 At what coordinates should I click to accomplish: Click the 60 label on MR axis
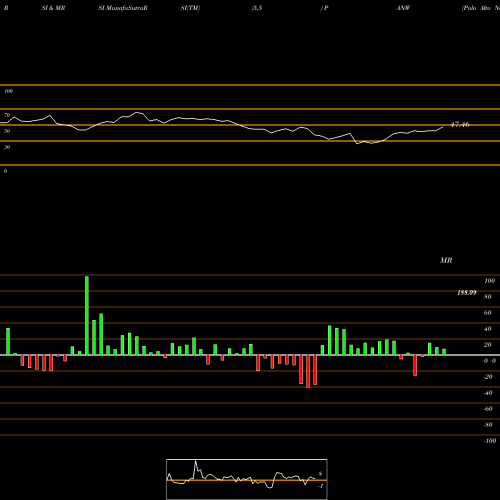[x=488, y=313]
